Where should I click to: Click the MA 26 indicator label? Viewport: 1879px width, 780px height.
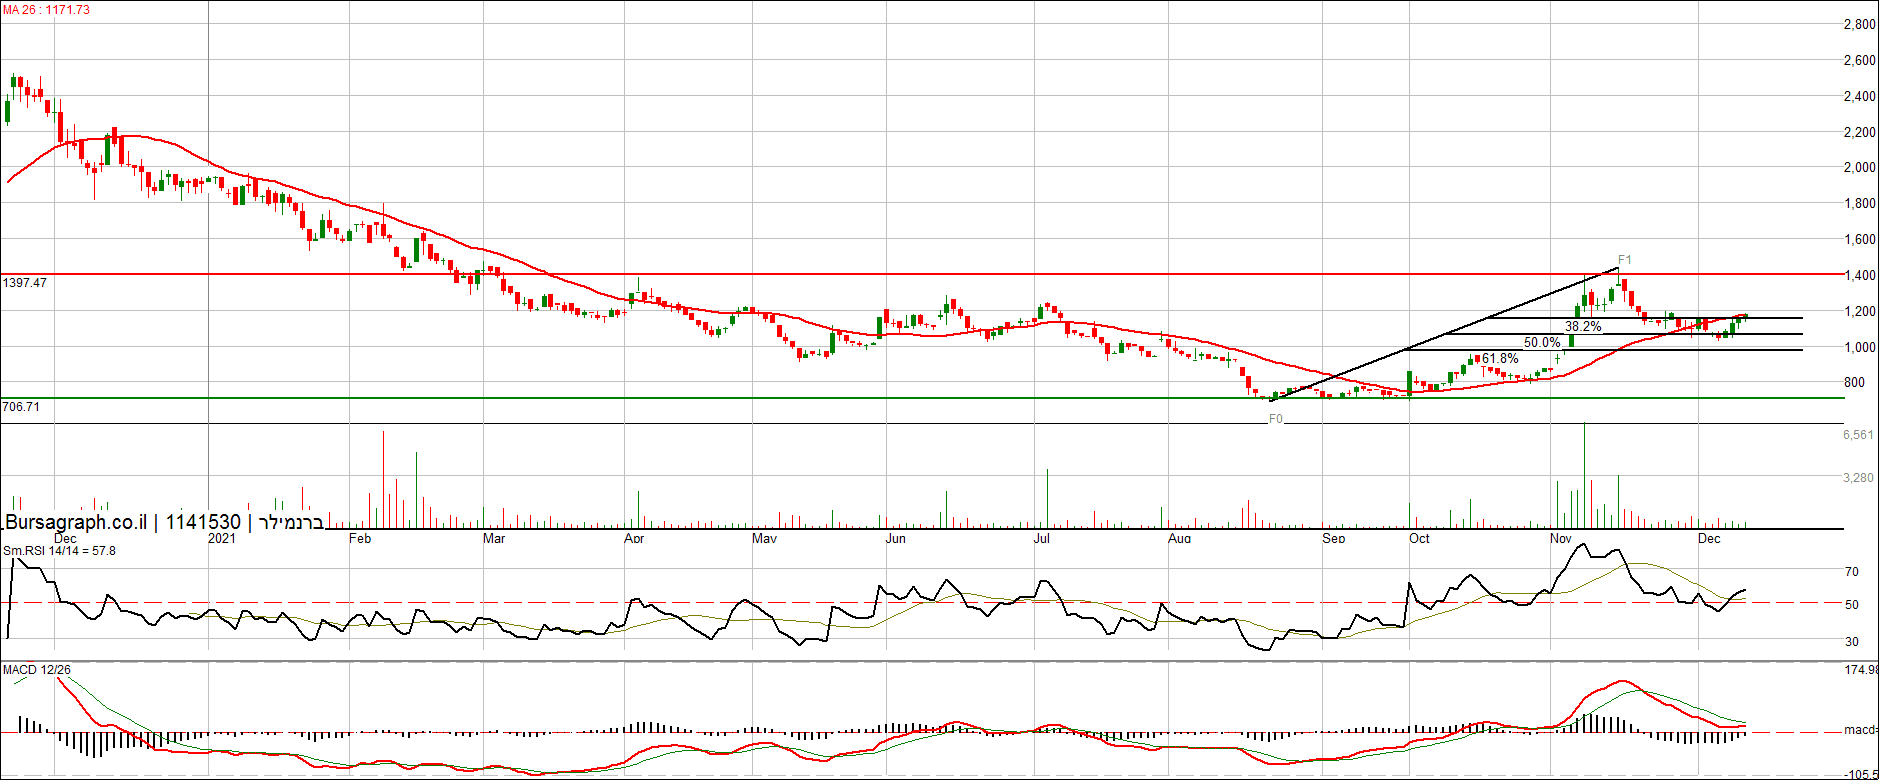click(x=46, y=10)
